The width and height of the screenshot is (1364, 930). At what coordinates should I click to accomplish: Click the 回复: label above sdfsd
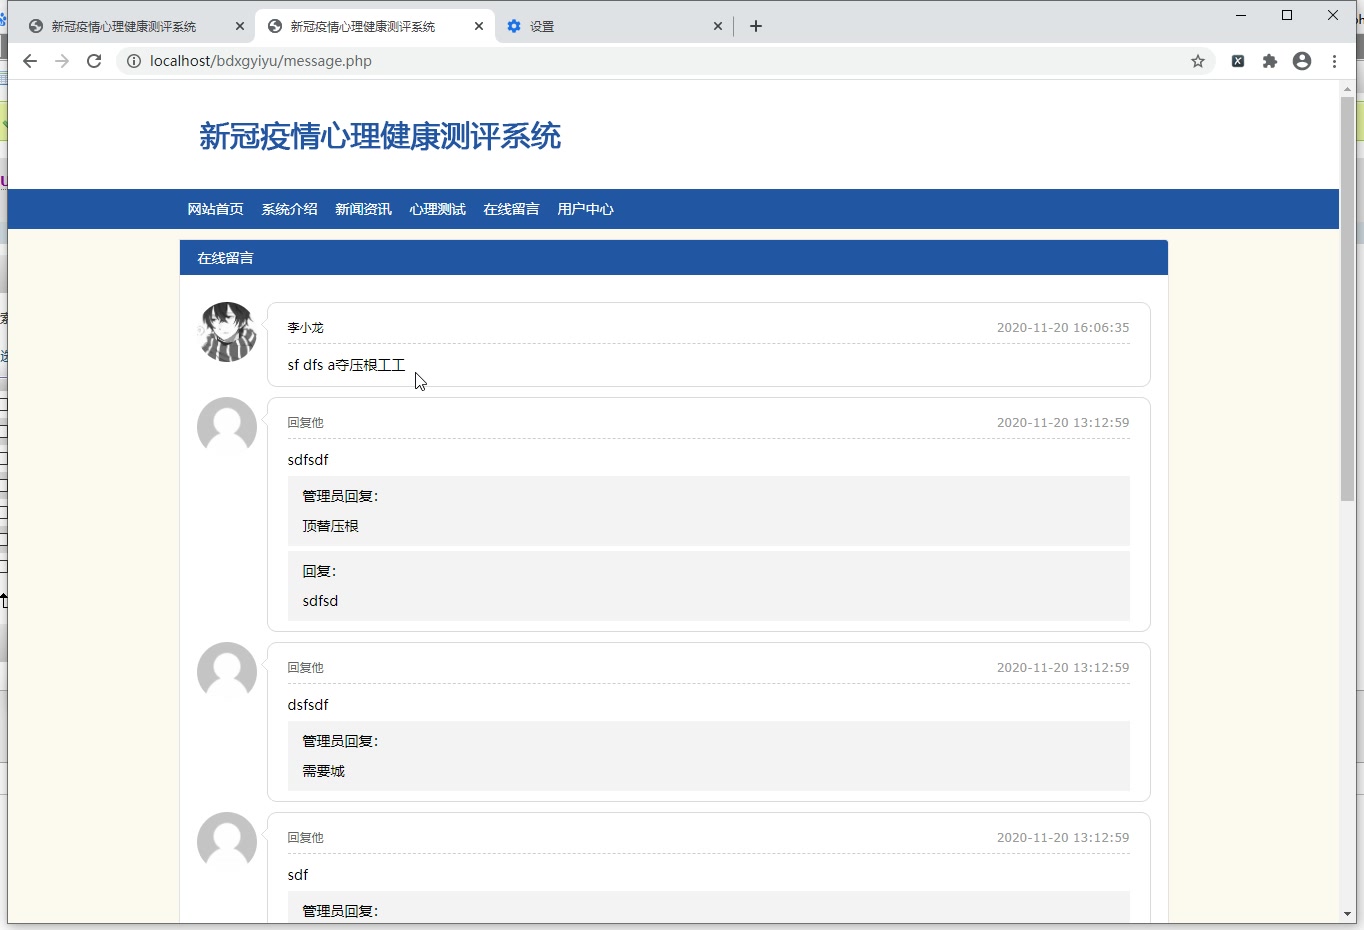tap(319, 571)
